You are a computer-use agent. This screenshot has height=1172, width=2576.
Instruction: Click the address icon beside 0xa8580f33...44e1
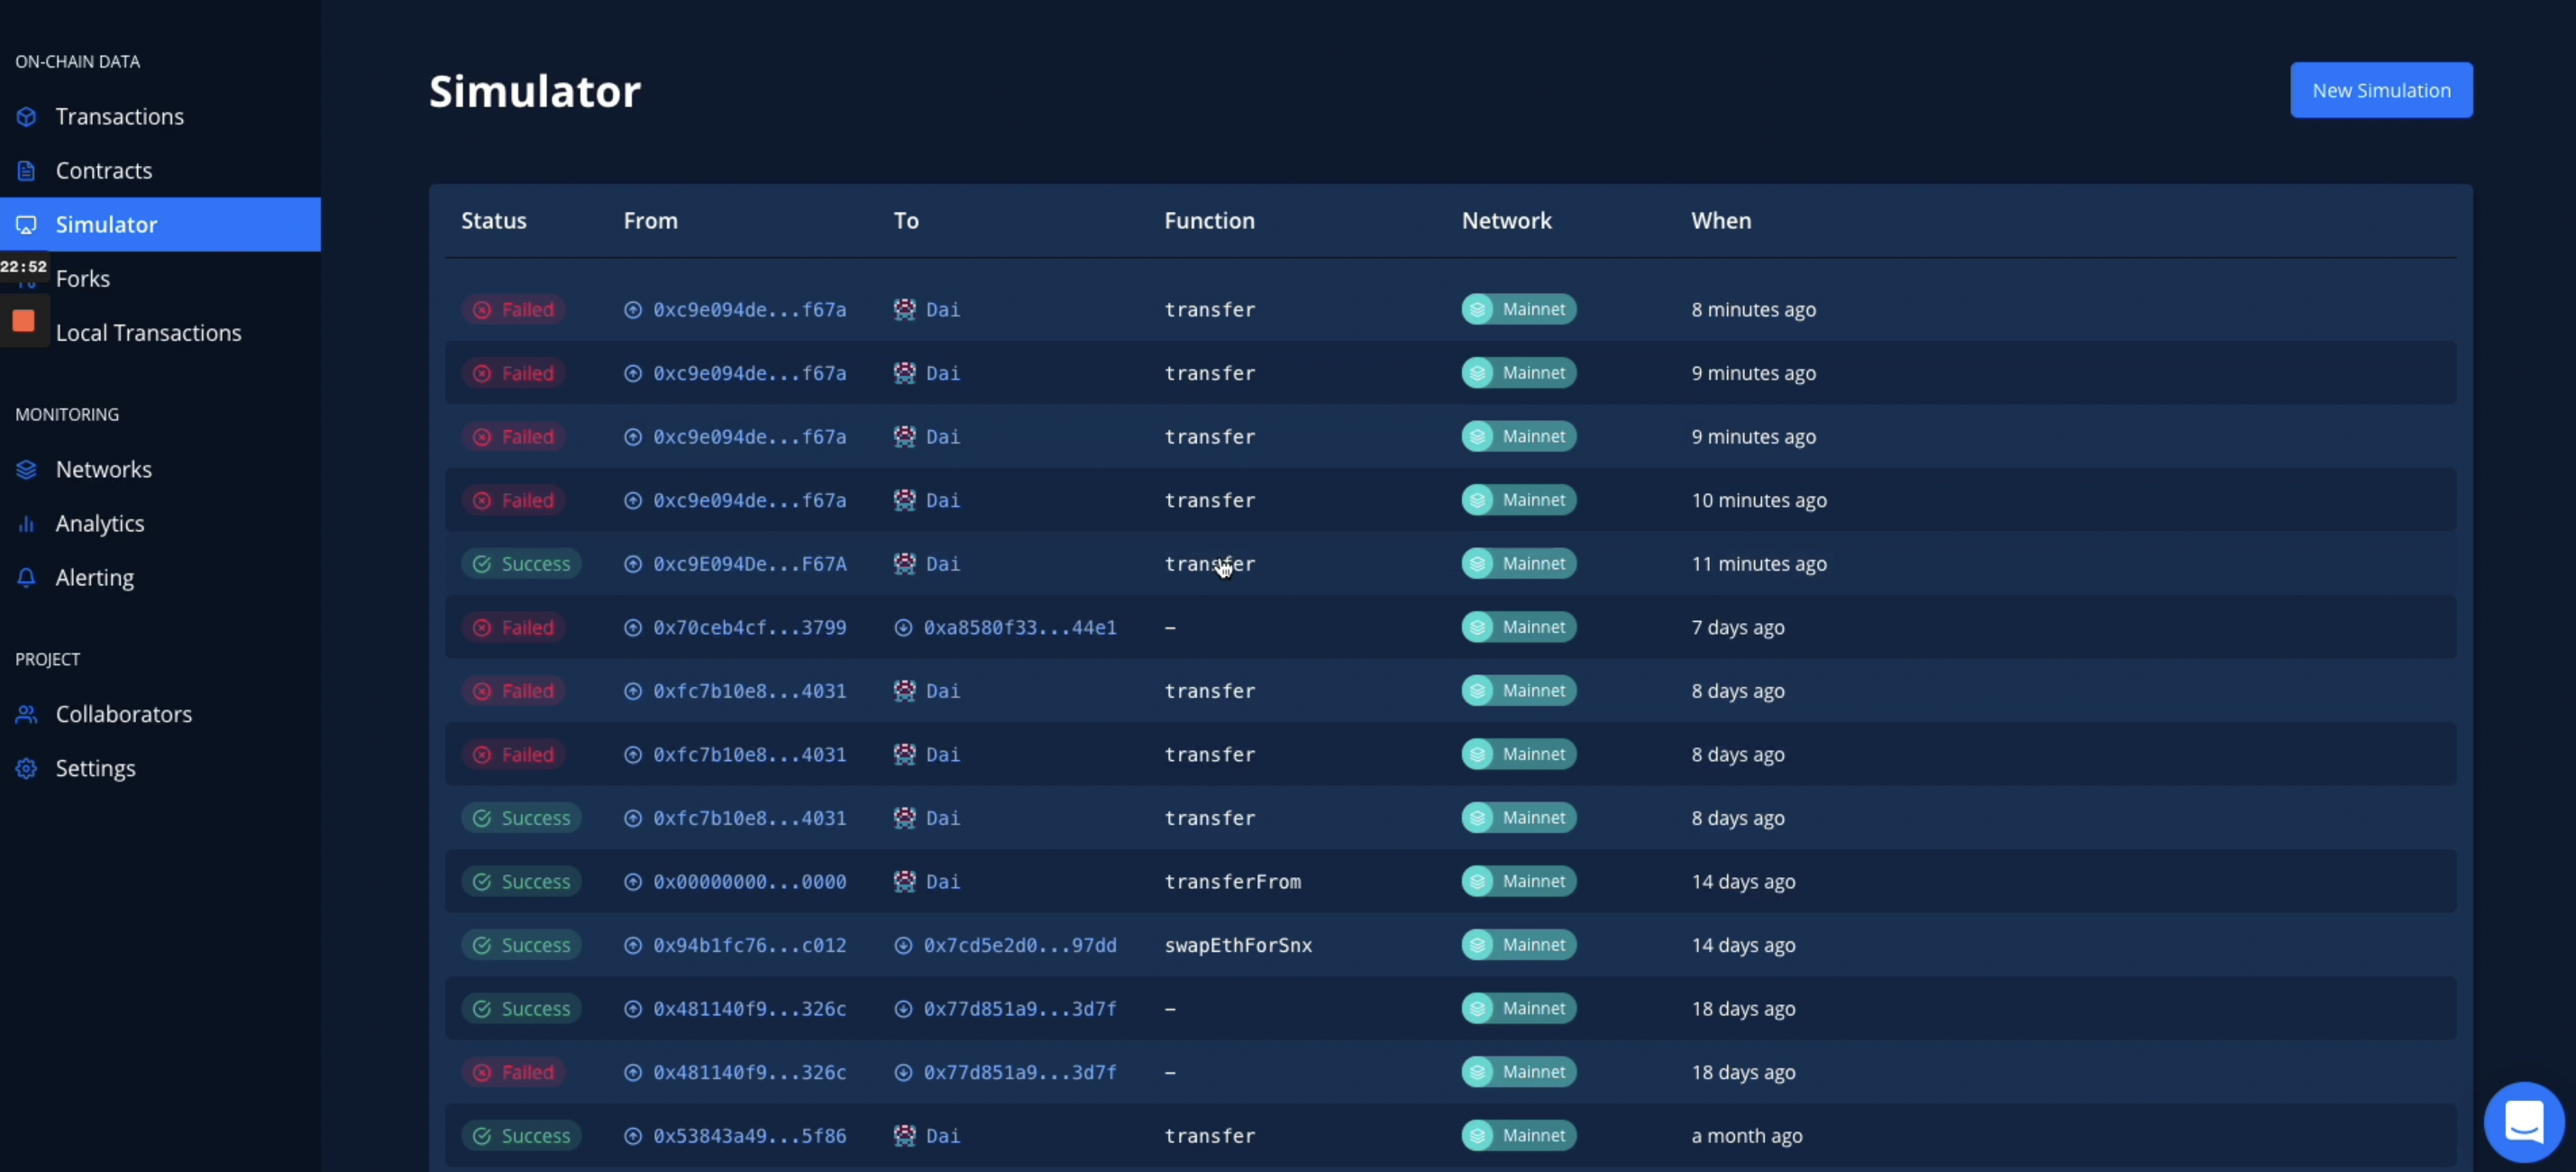pos(903,628)
